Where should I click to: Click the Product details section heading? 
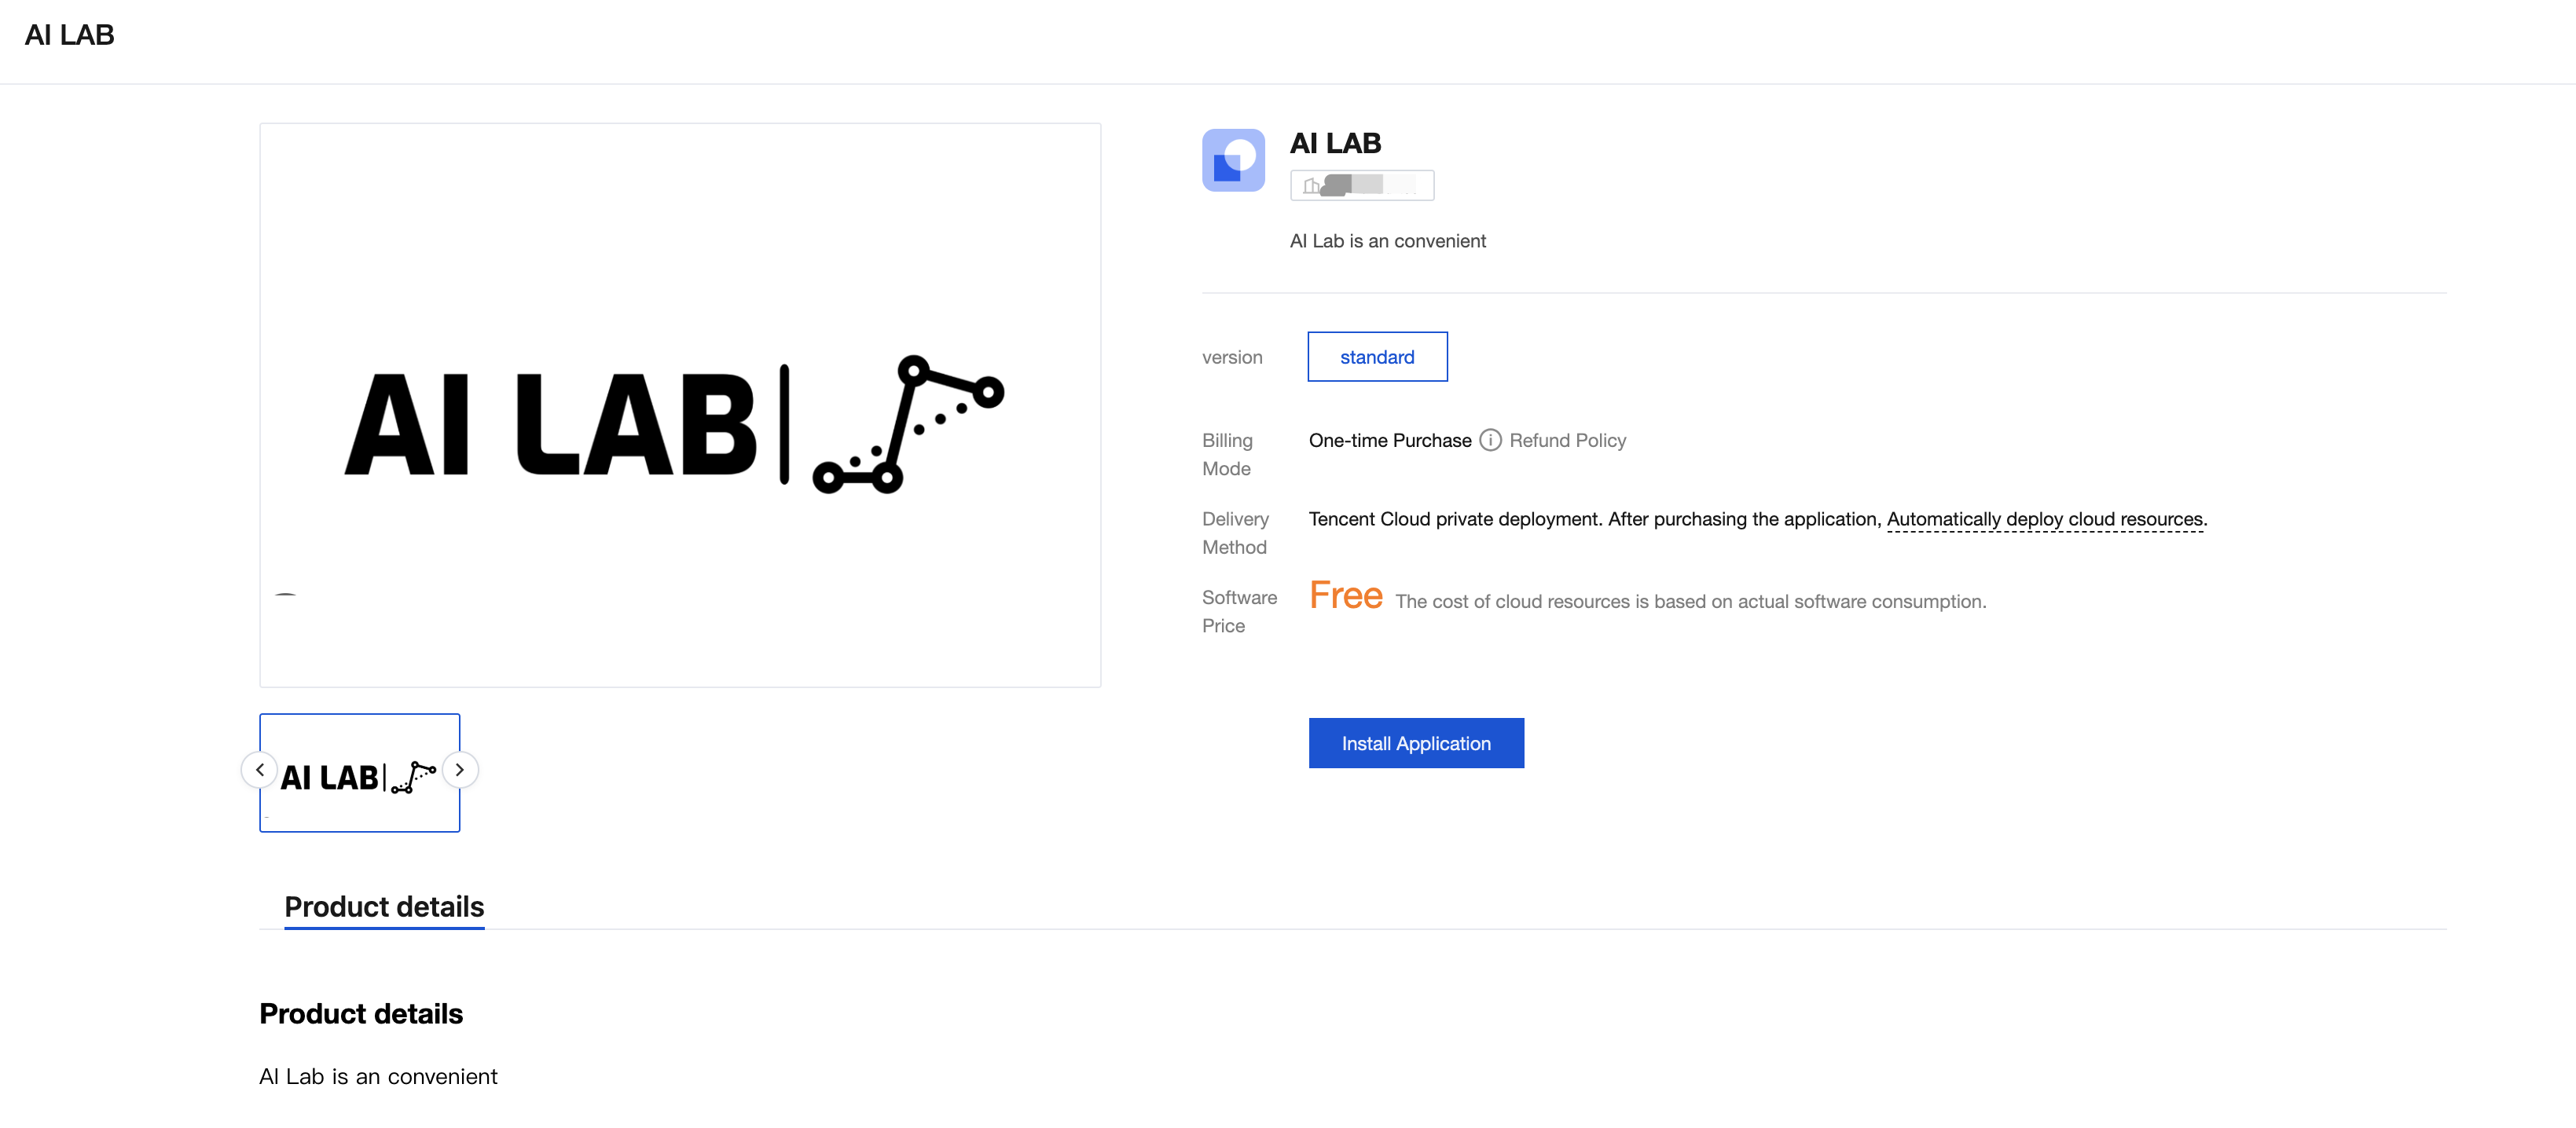[x=361, y=1014]
